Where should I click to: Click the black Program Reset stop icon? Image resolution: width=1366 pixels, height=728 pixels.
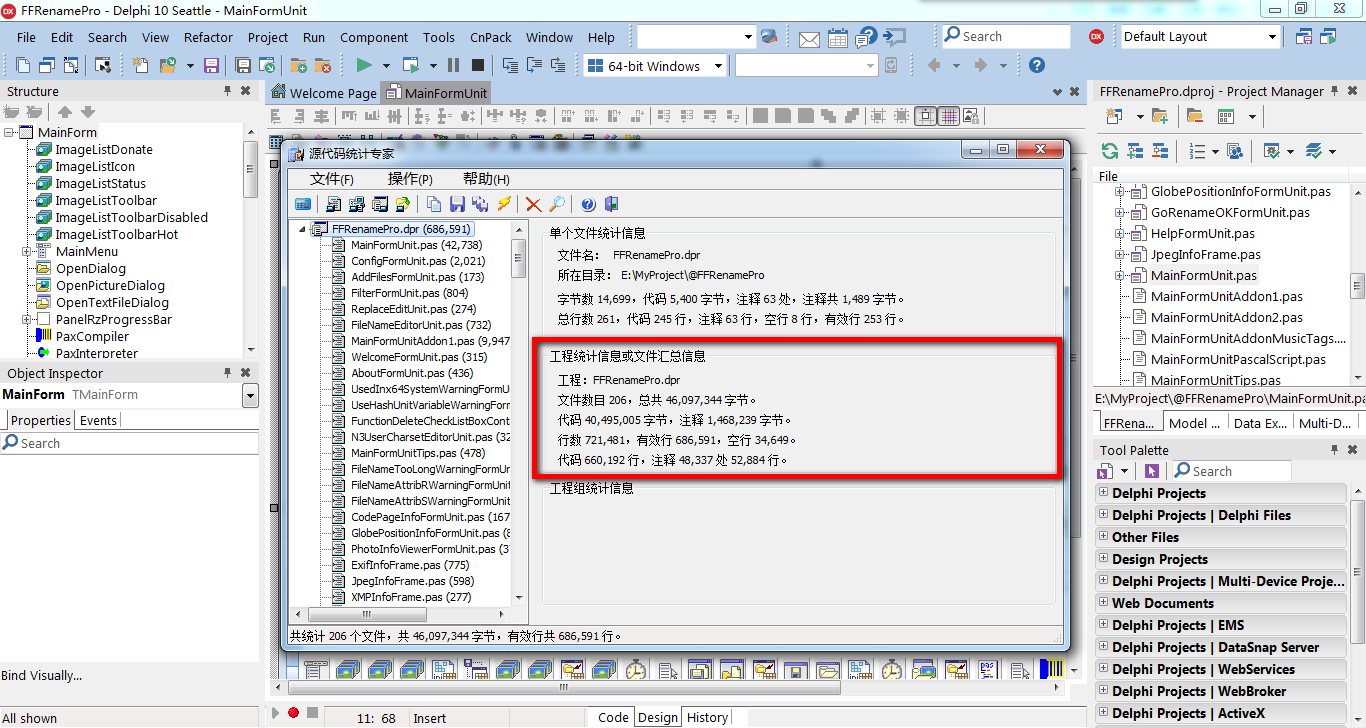478,65
